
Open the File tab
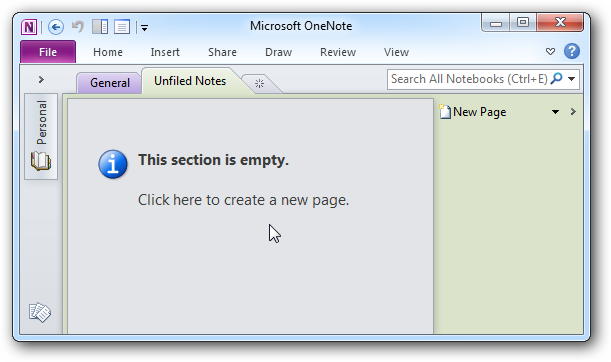pyautogui.click(x=48, y=52)
